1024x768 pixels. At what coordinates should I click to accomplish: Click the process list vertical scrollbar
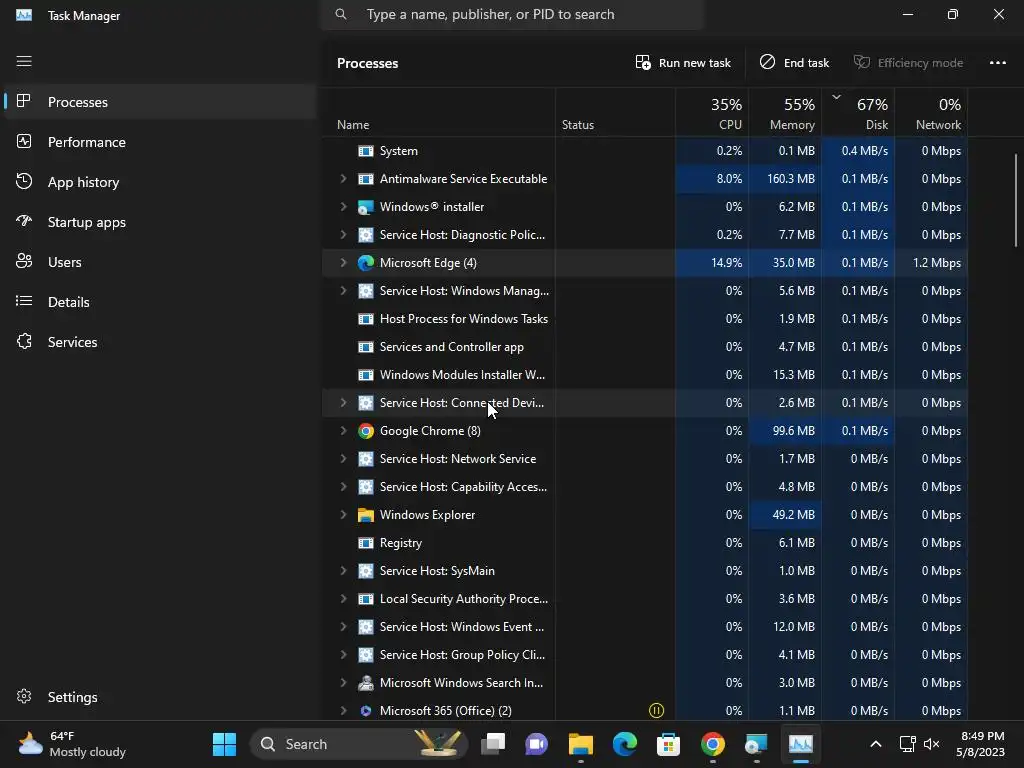click(x=1016, y=200)
